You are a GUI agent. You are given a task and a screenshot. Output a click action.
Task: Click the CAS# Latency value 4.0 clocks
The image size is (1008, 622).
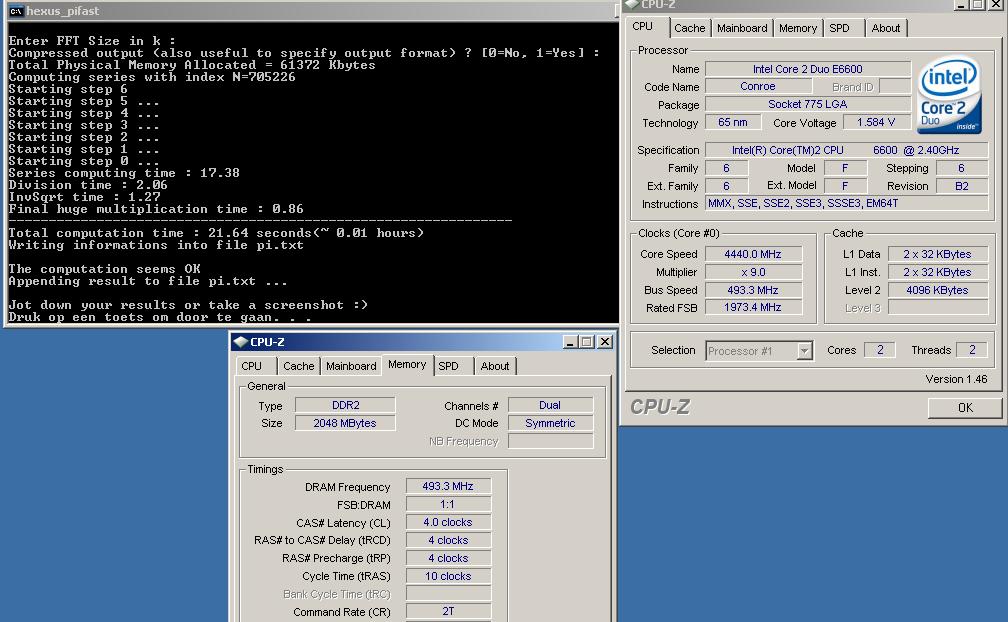pos(448,522)
